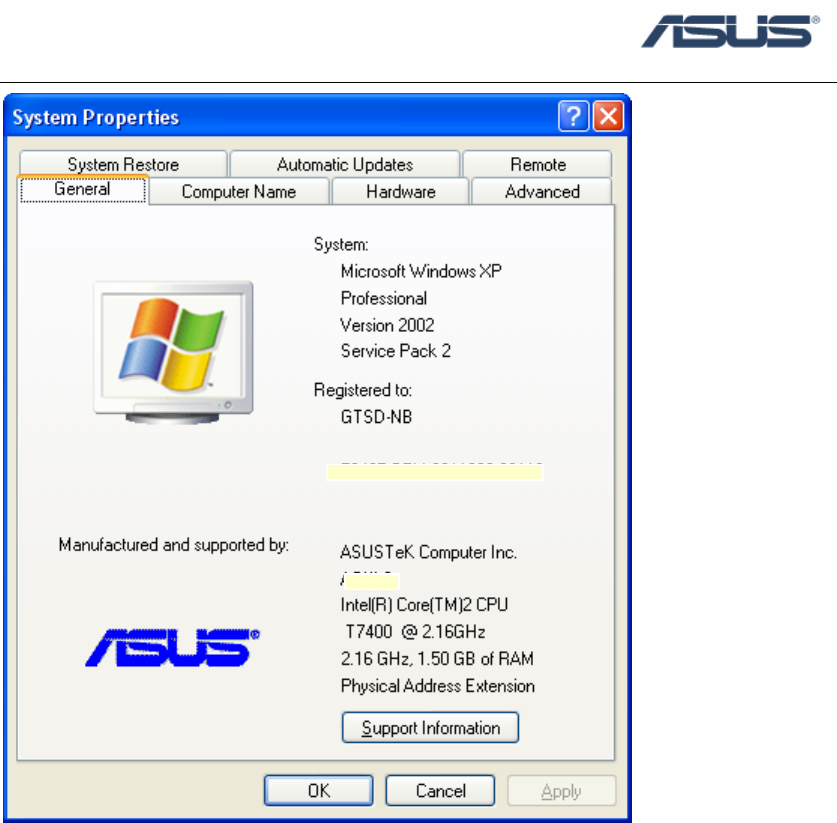The width and height of the screenshot is (837, 823).
Task: Open the Hardware tab
Action: [400, 191]
